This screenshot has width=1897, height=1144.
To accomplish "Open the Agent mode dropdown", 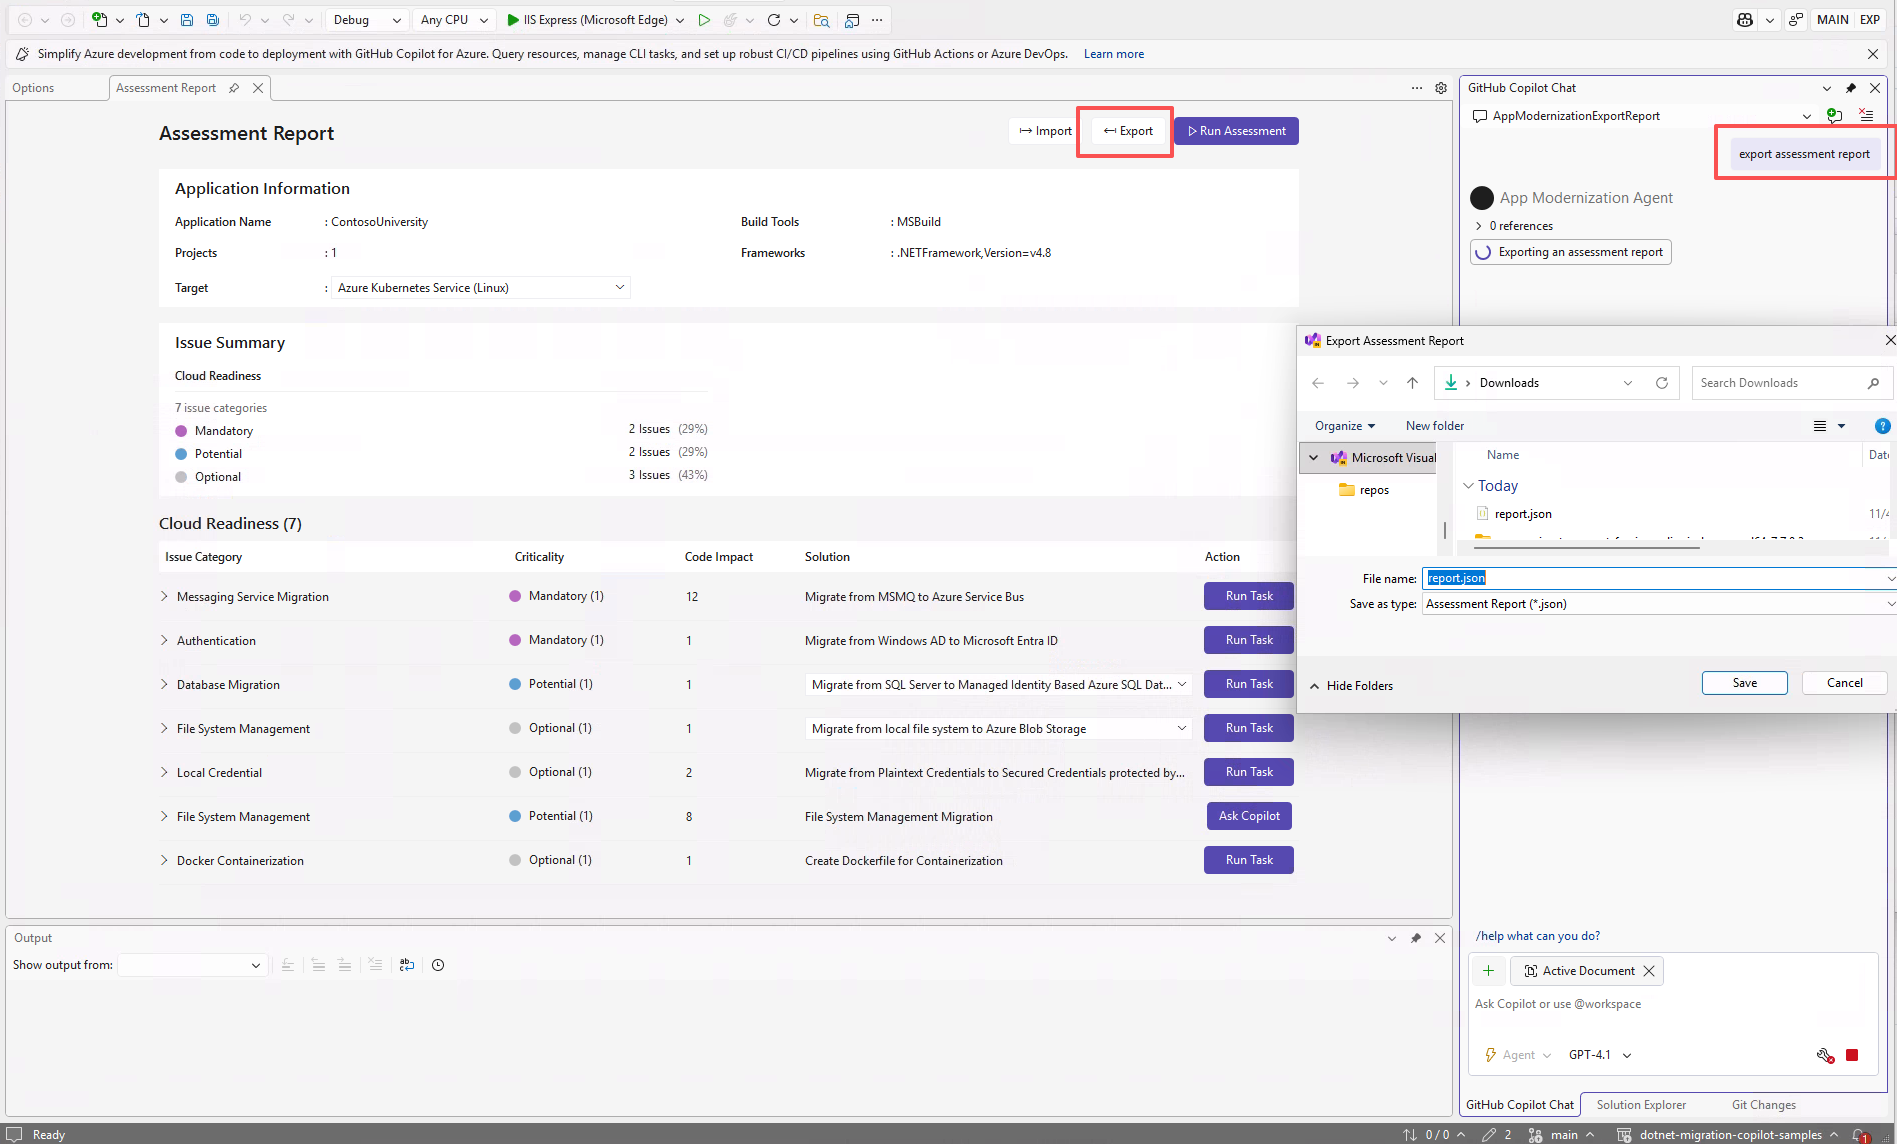I will (x=1518, y=1055).
